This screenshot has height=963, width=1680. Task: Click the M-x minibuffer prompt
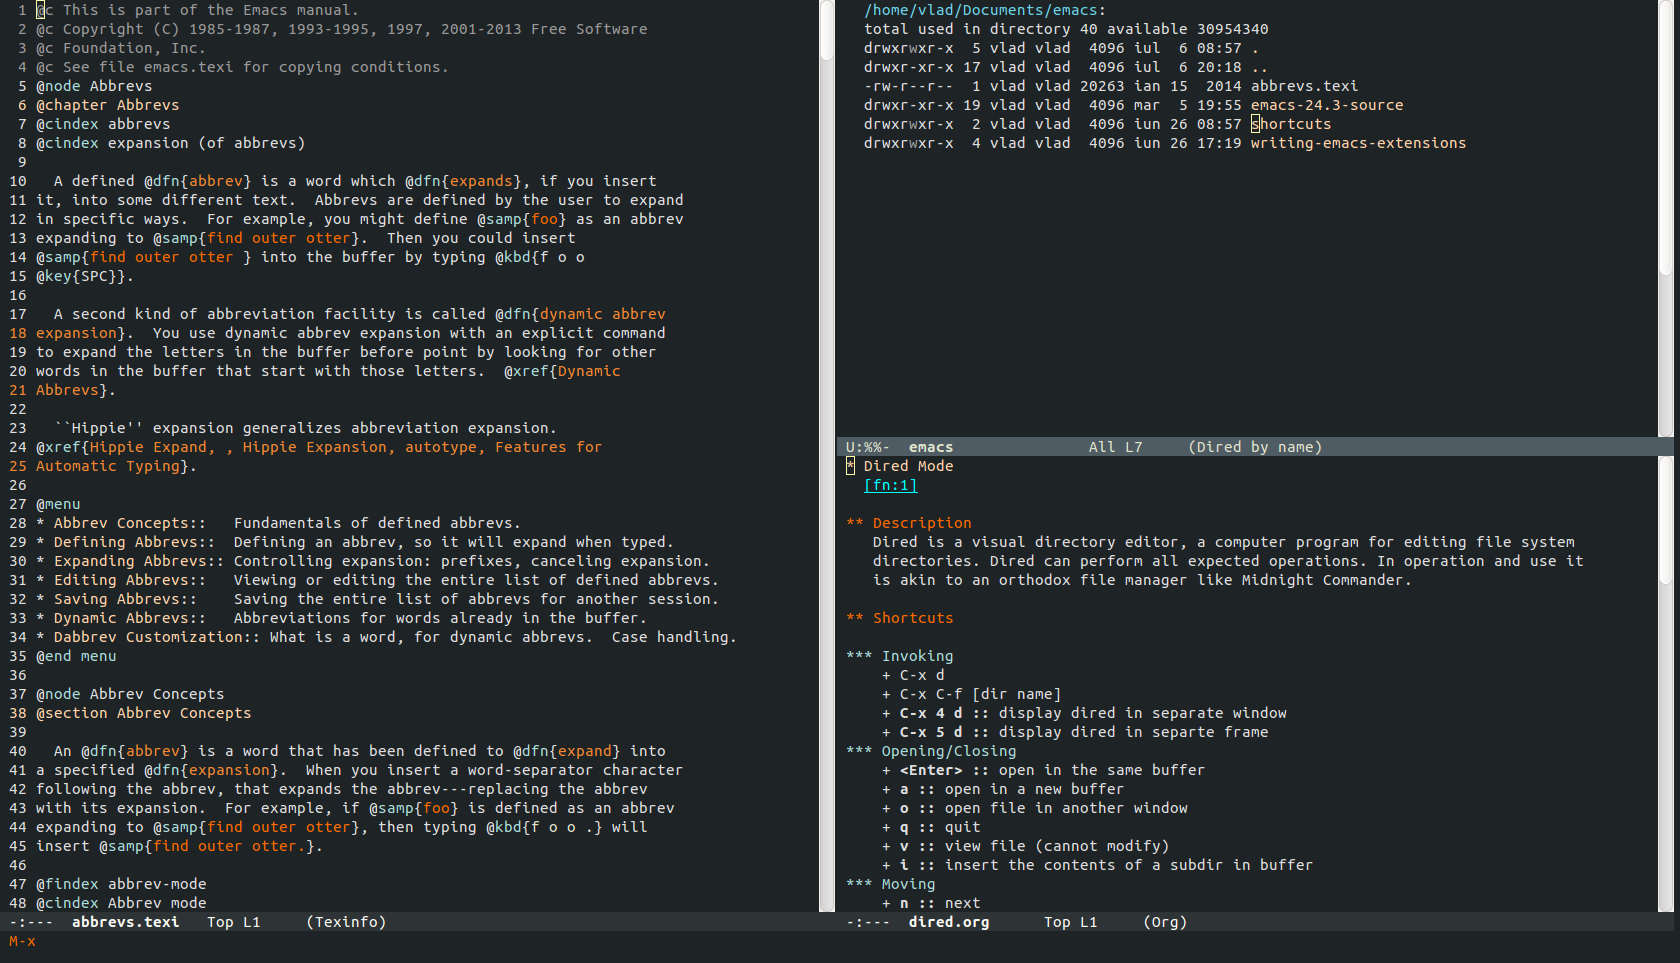tap(22, 941)
